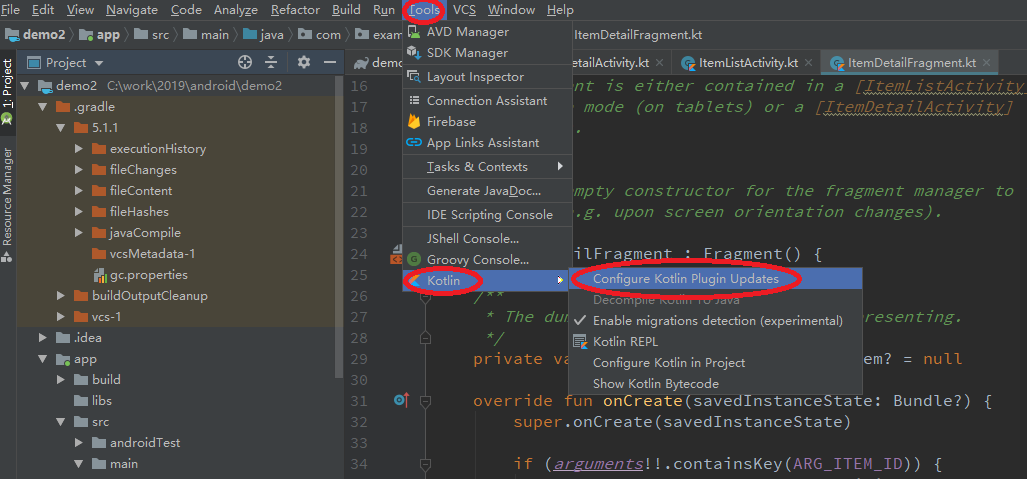Open the Run menu
Screen dimensions: 1027x479
(384, 10)
